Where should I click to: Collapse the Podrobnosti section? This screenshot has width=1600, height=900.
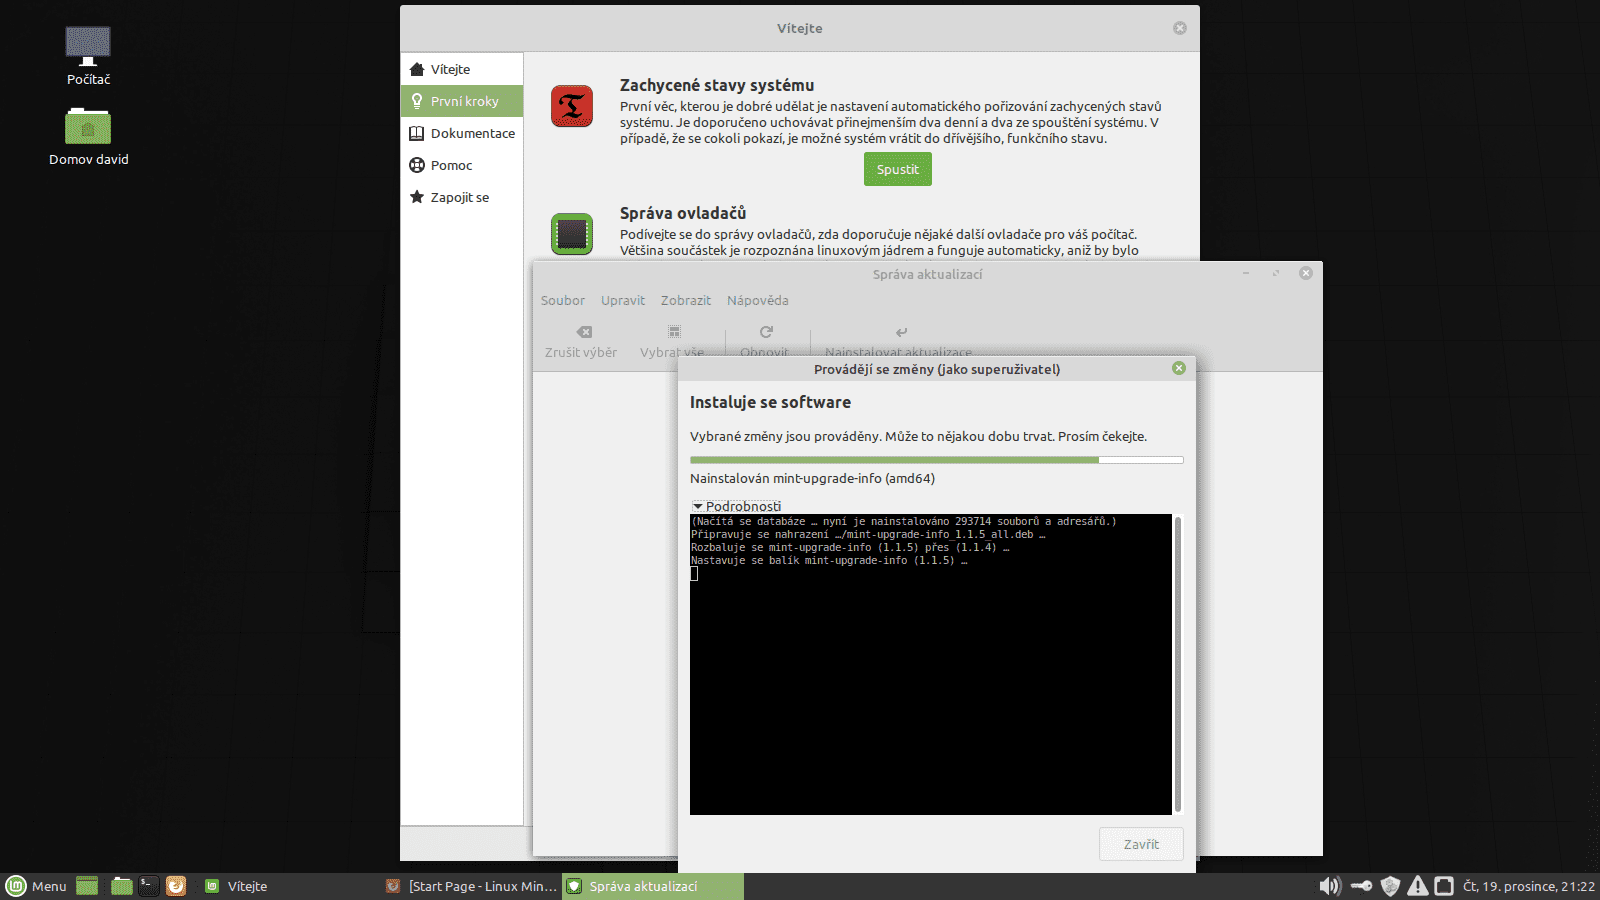tap(738, 506)
